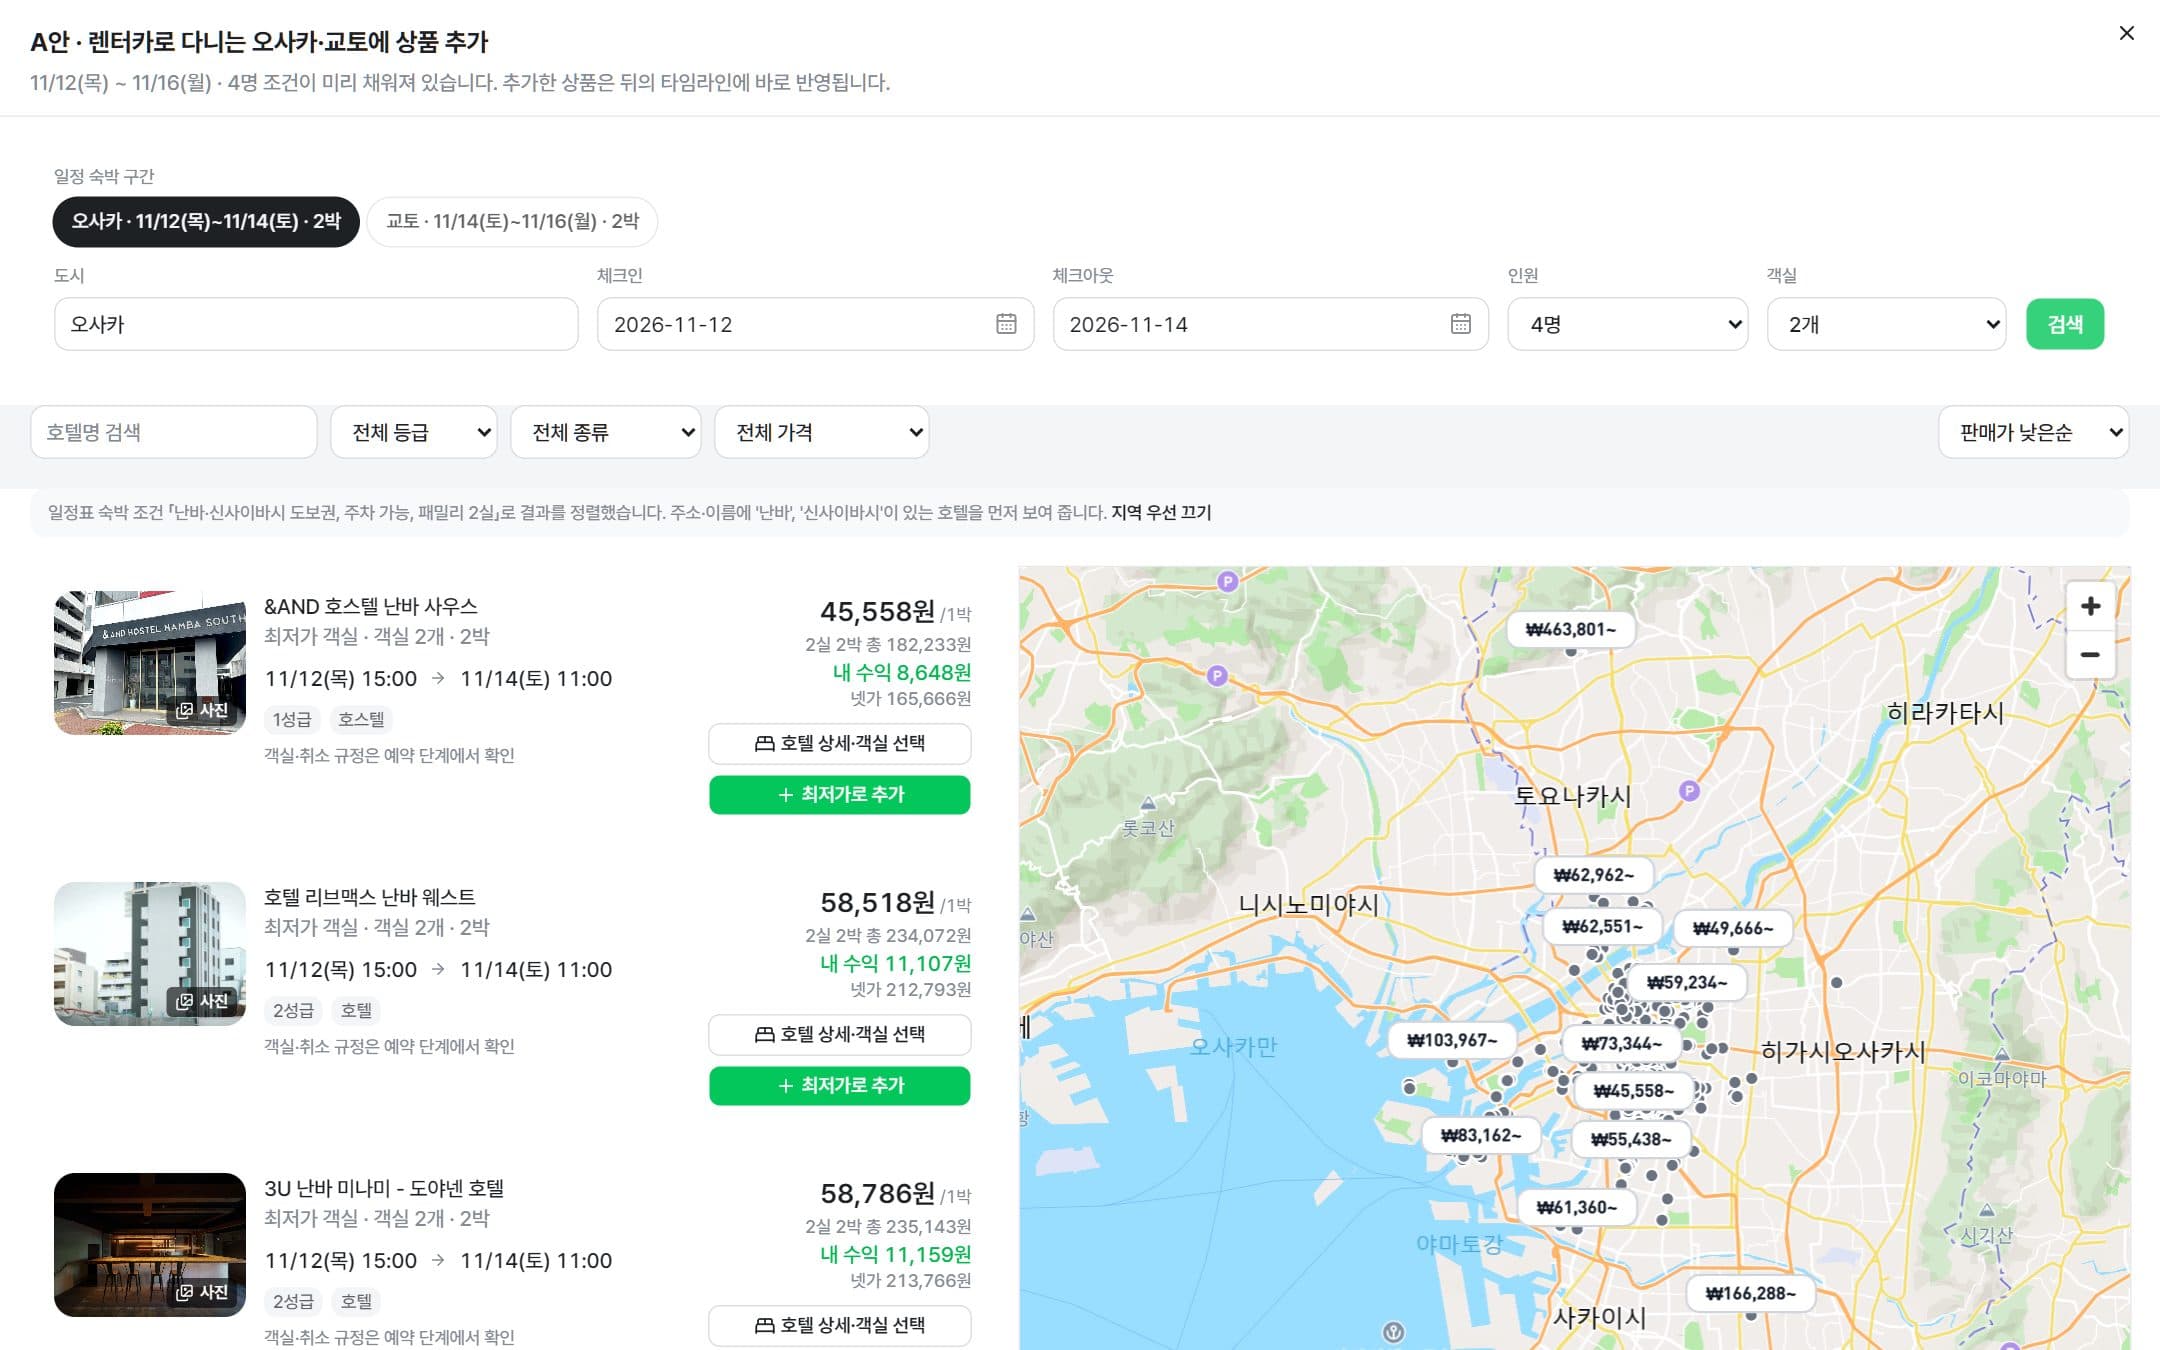Add &AND 호스텔 난바 사우스 at lowest price
The width and height of the screenshot is (2160, 1350).
point(840,795)
